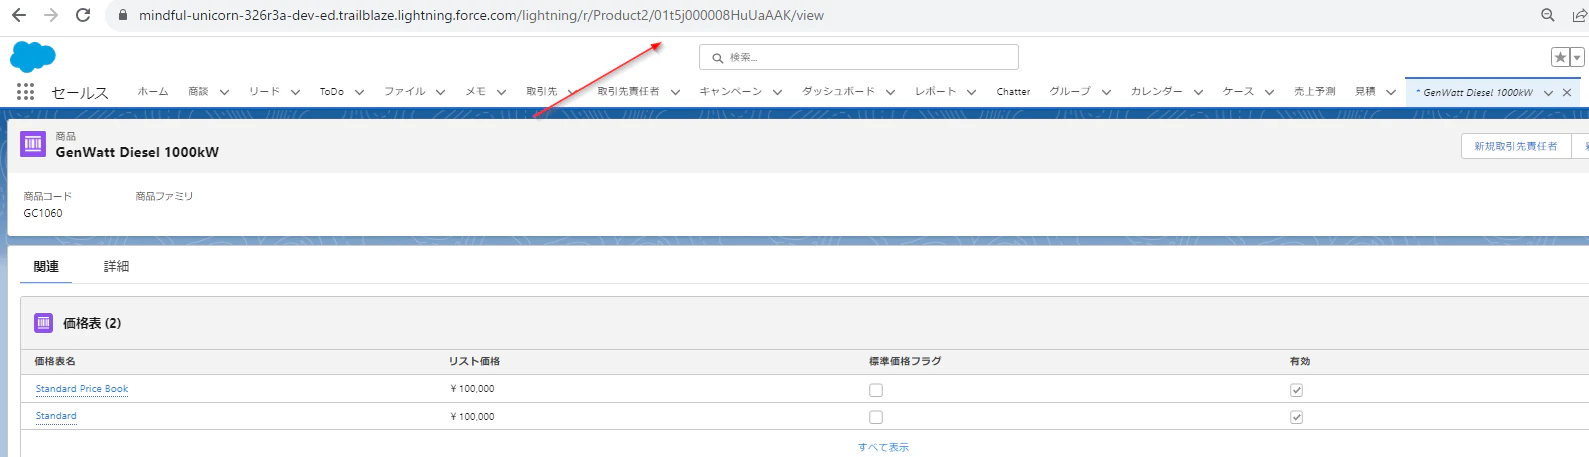Image resolution: width=1589 pixels, height=457 pixels.
Task: Open the Chatter navigation tab
Action: click(x=1013, y=91)
